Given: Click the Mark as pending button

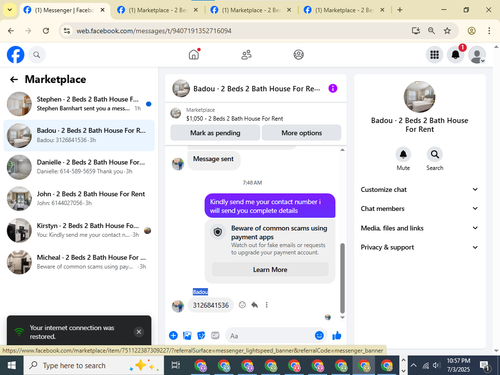Looking at the screenshot, I should 215,133.
